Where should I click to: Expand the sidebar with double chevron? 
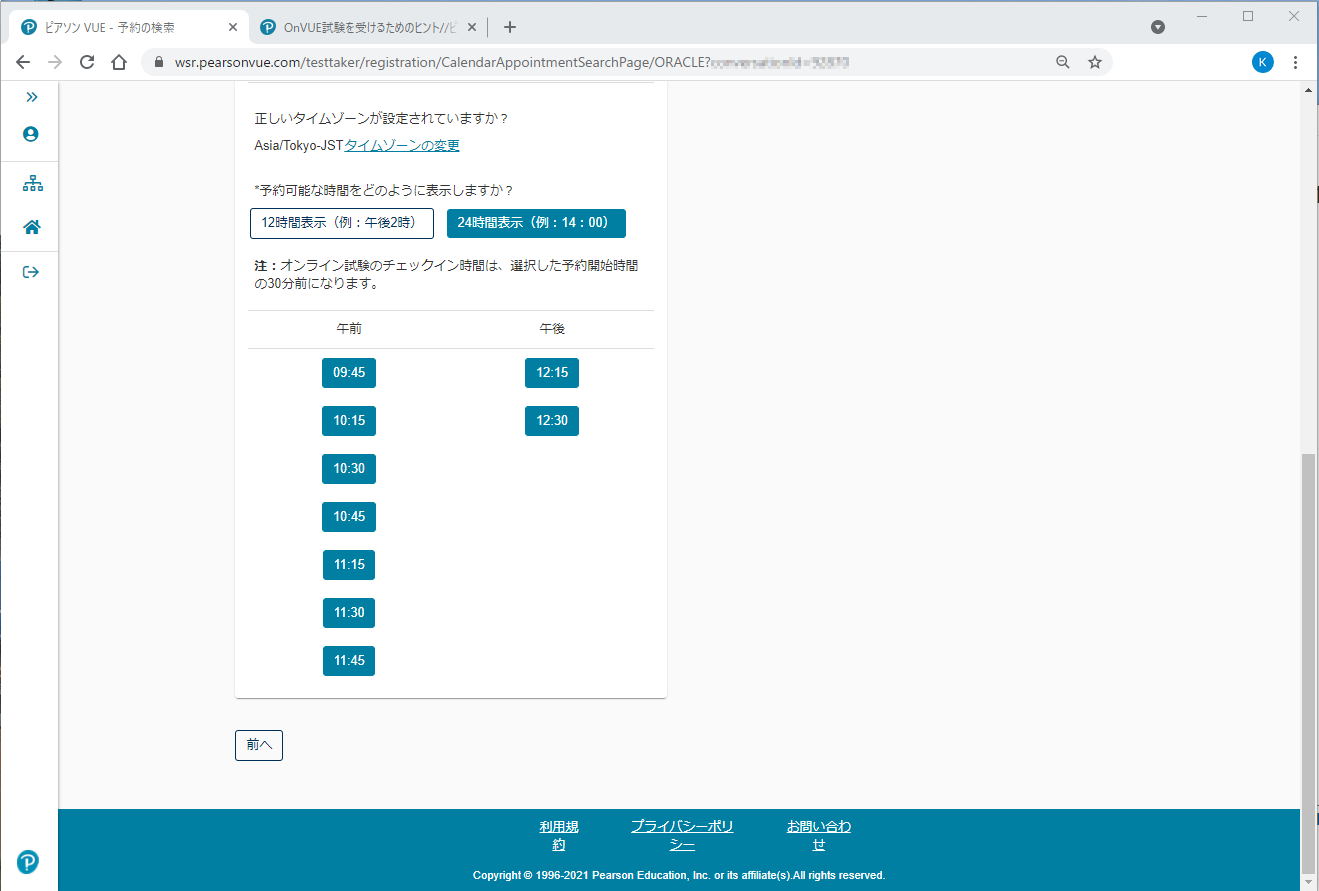click(31, 97)
